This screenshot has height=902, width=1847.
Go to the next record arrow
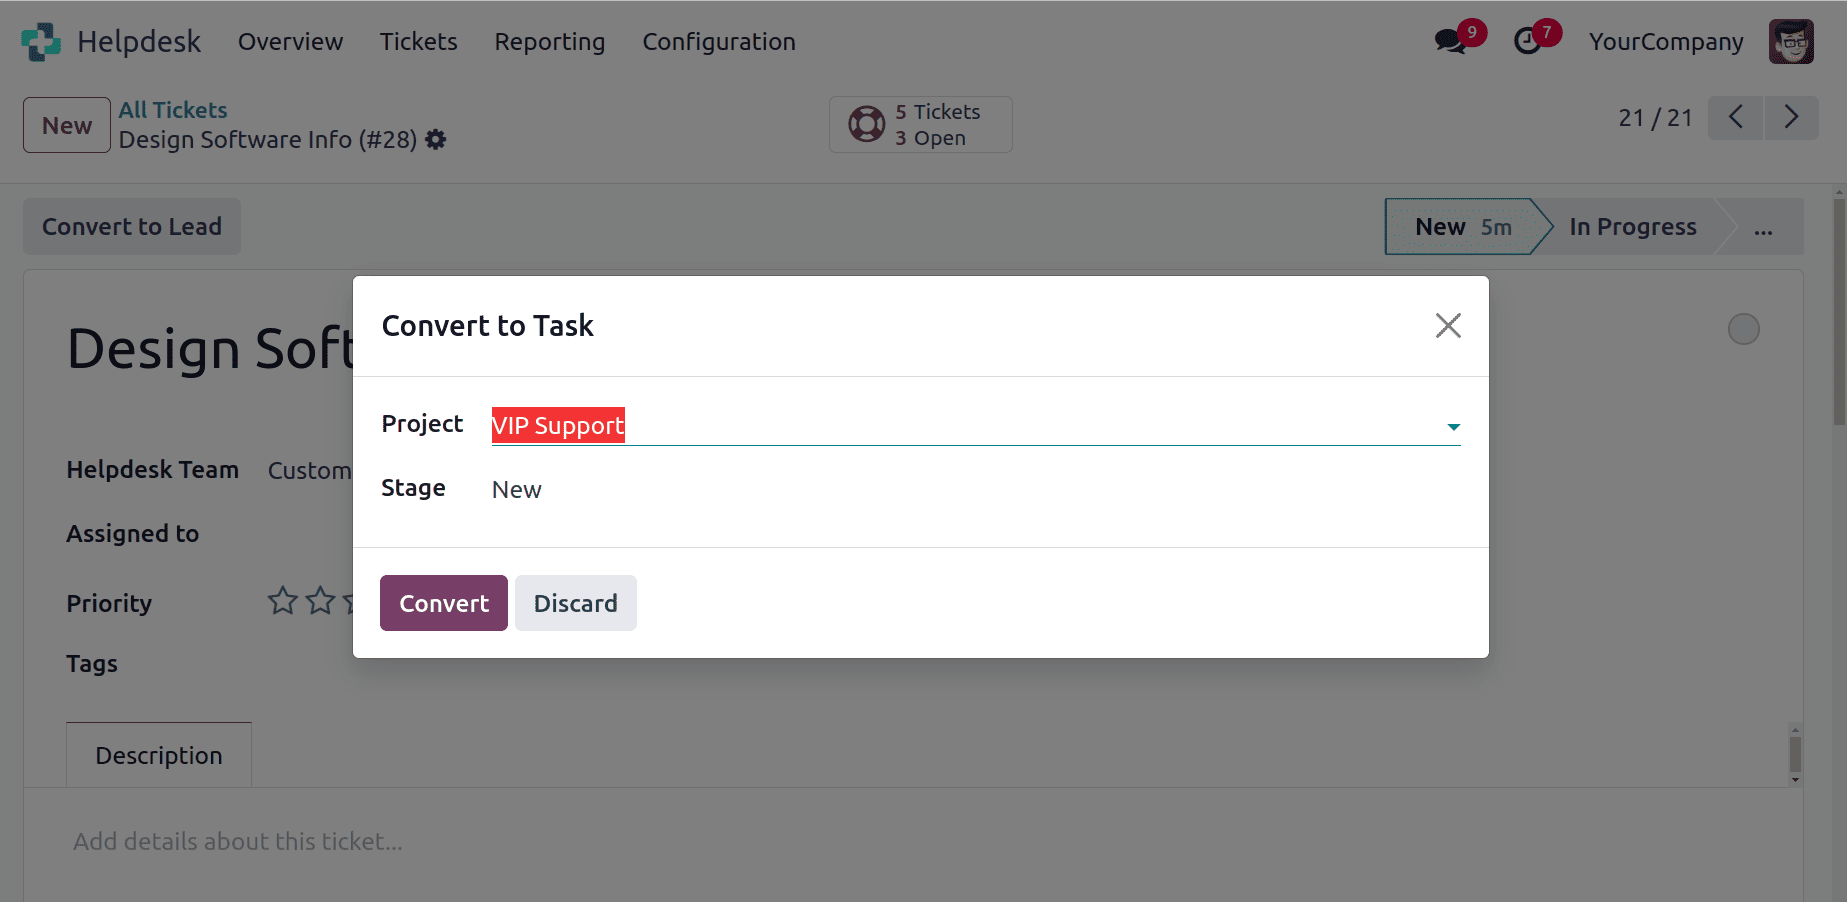coord(1791,117)
